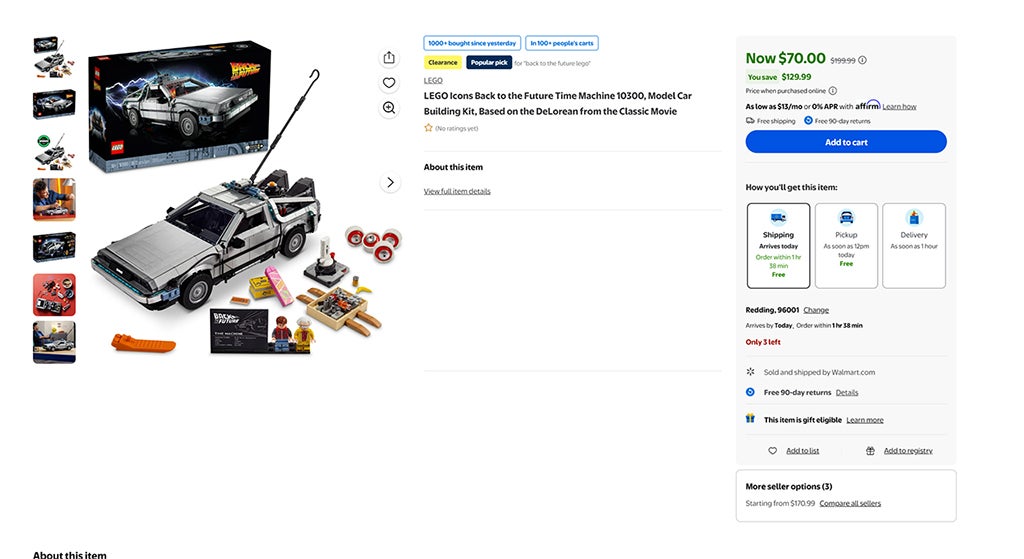Open View full item details
Image resolution: width=1024 pixels, height=559 pixels.
[x=456, y=191]
